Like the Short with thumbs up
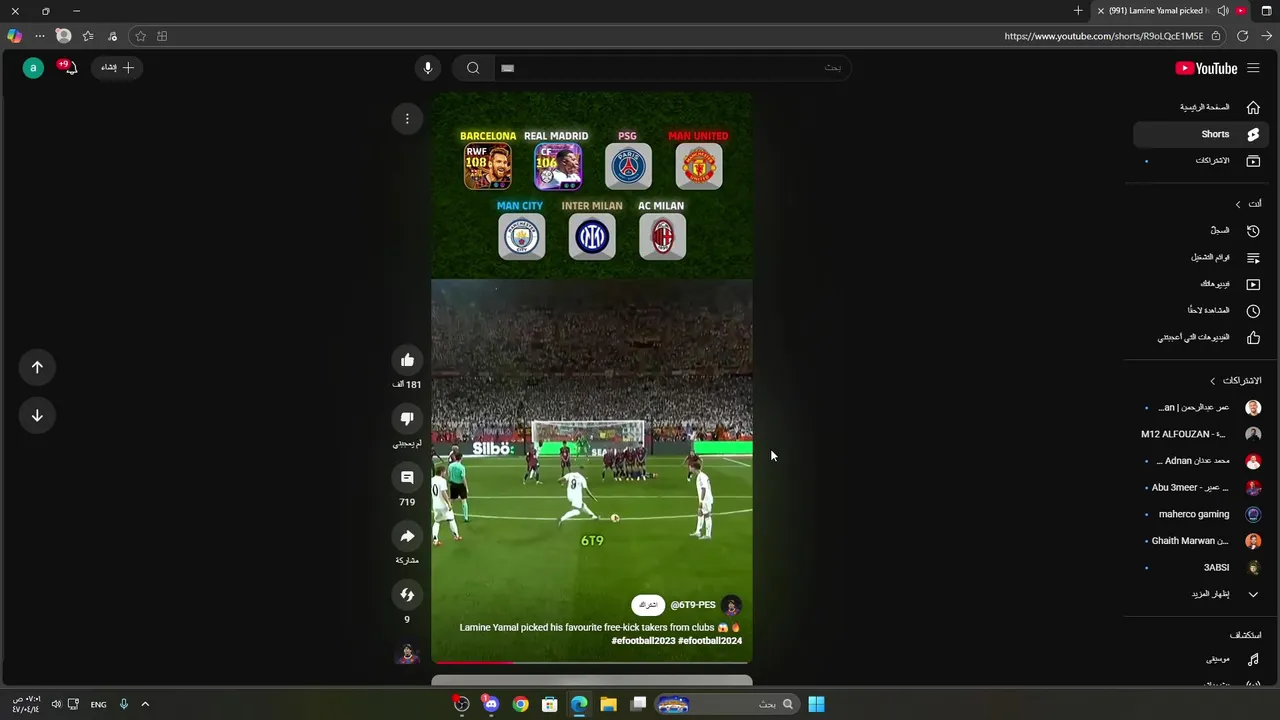Image resolution: width=1280 pixels, height=720 pixels. tap(407, 360)
